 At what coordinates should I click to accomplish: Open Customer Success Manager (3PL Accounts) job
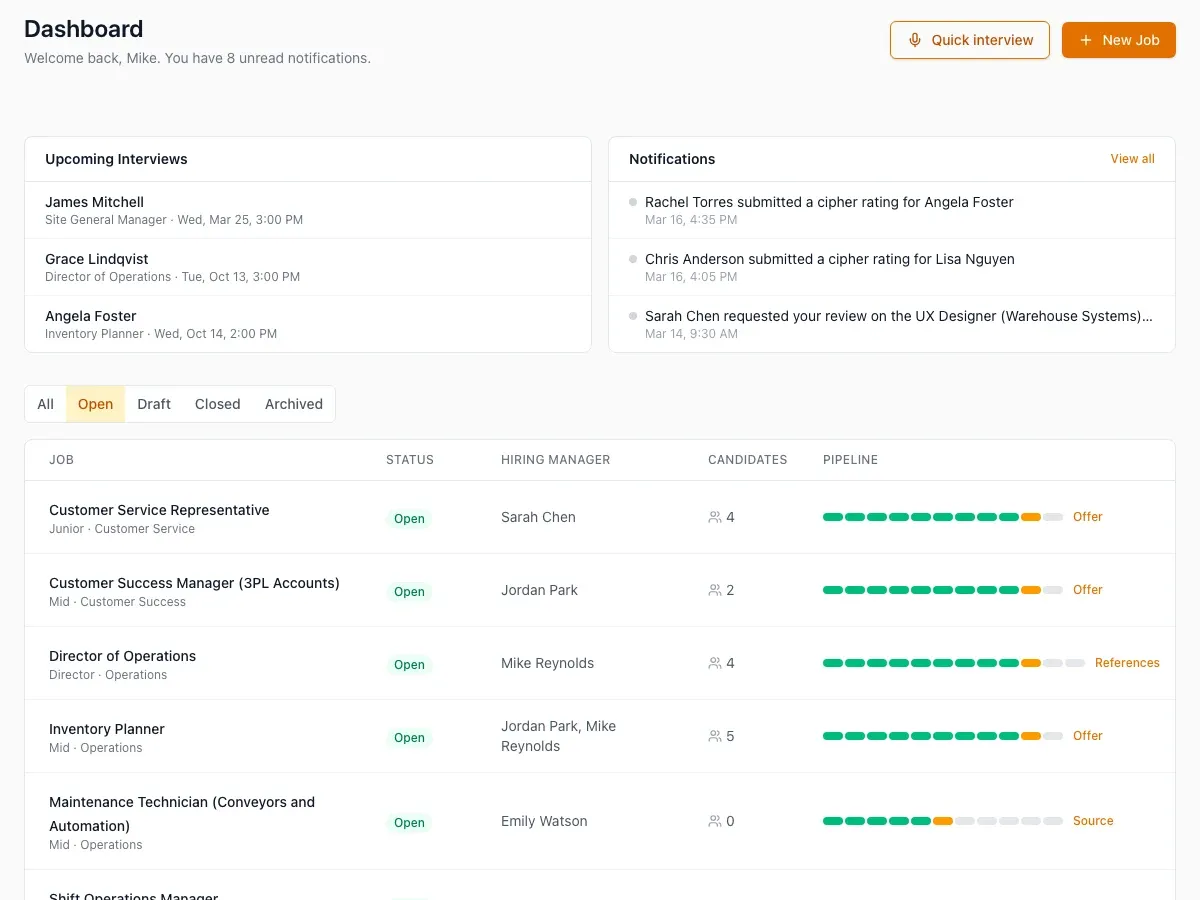click(194, 583)
